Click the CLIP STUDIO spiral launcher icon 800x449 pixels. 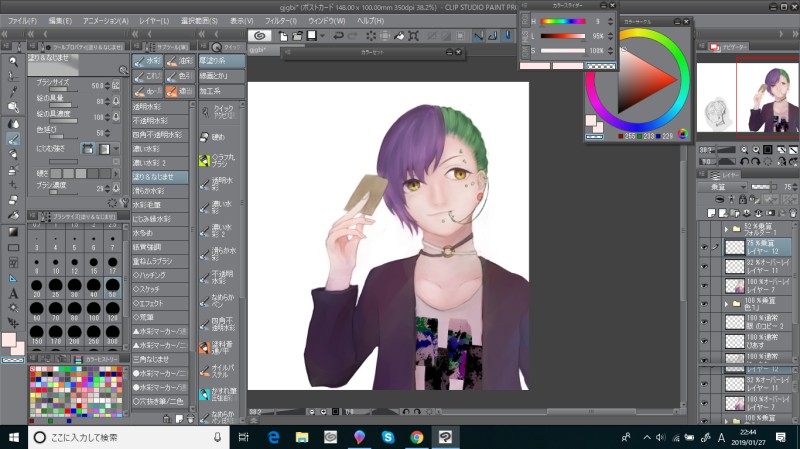[x=259, y=36]
